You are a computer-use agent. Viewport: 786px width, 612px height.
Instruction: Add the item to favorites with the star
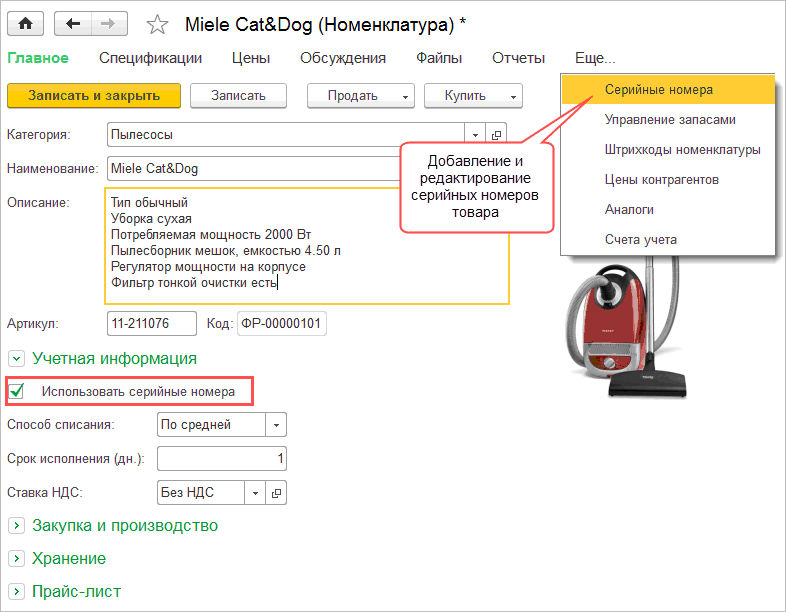(x=157, y=24)
